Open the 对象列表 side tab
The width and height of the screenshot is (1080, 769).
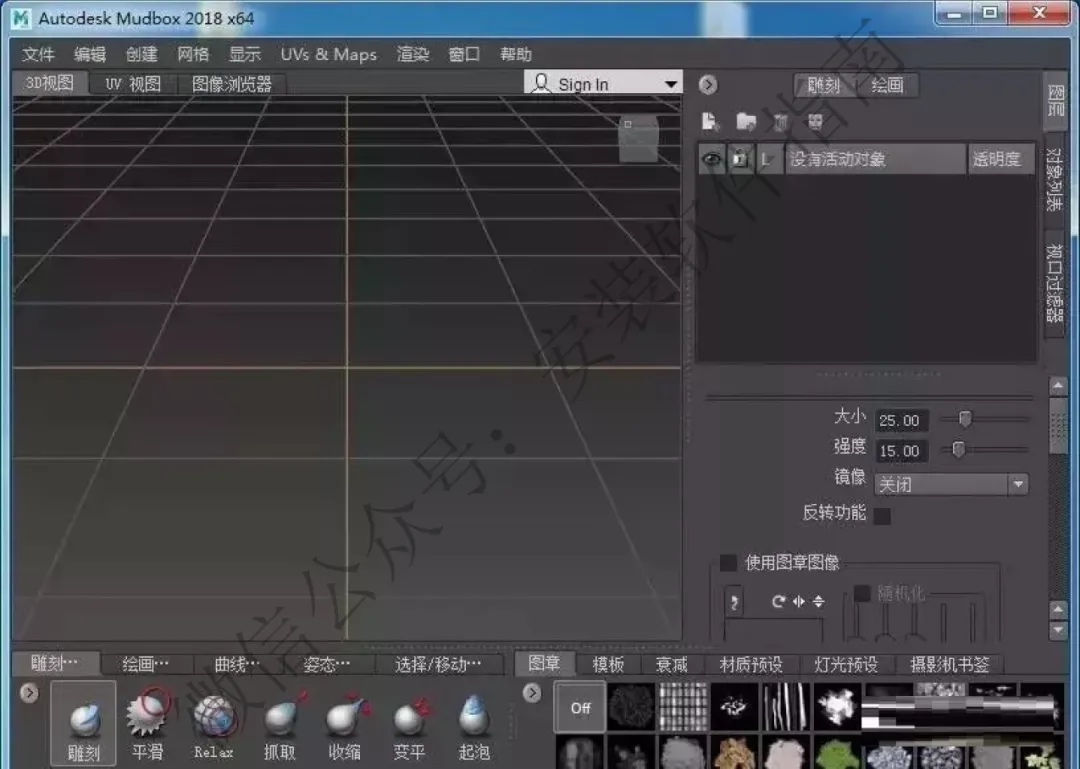pos(1055,179)
